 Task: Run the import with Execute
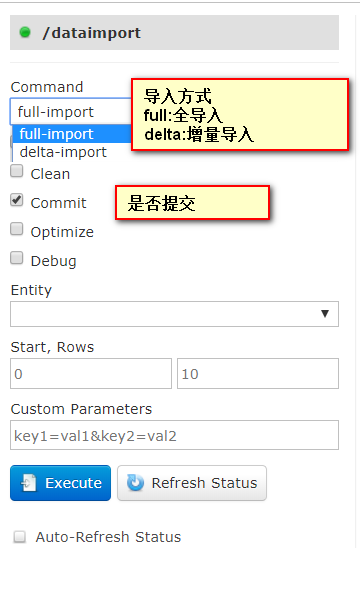click(60, 483)
